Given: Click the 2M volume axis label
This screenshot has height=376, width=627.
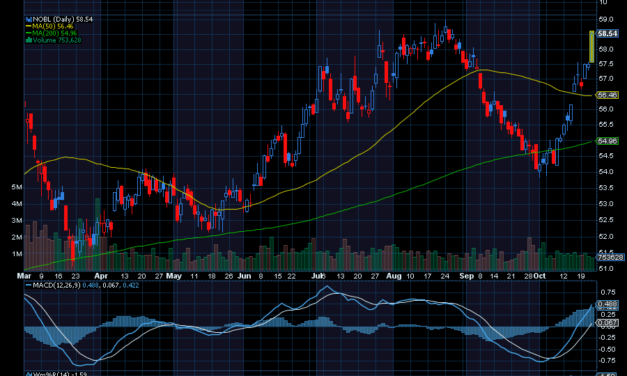Looking at the screenshot, I should pos(17,237).
